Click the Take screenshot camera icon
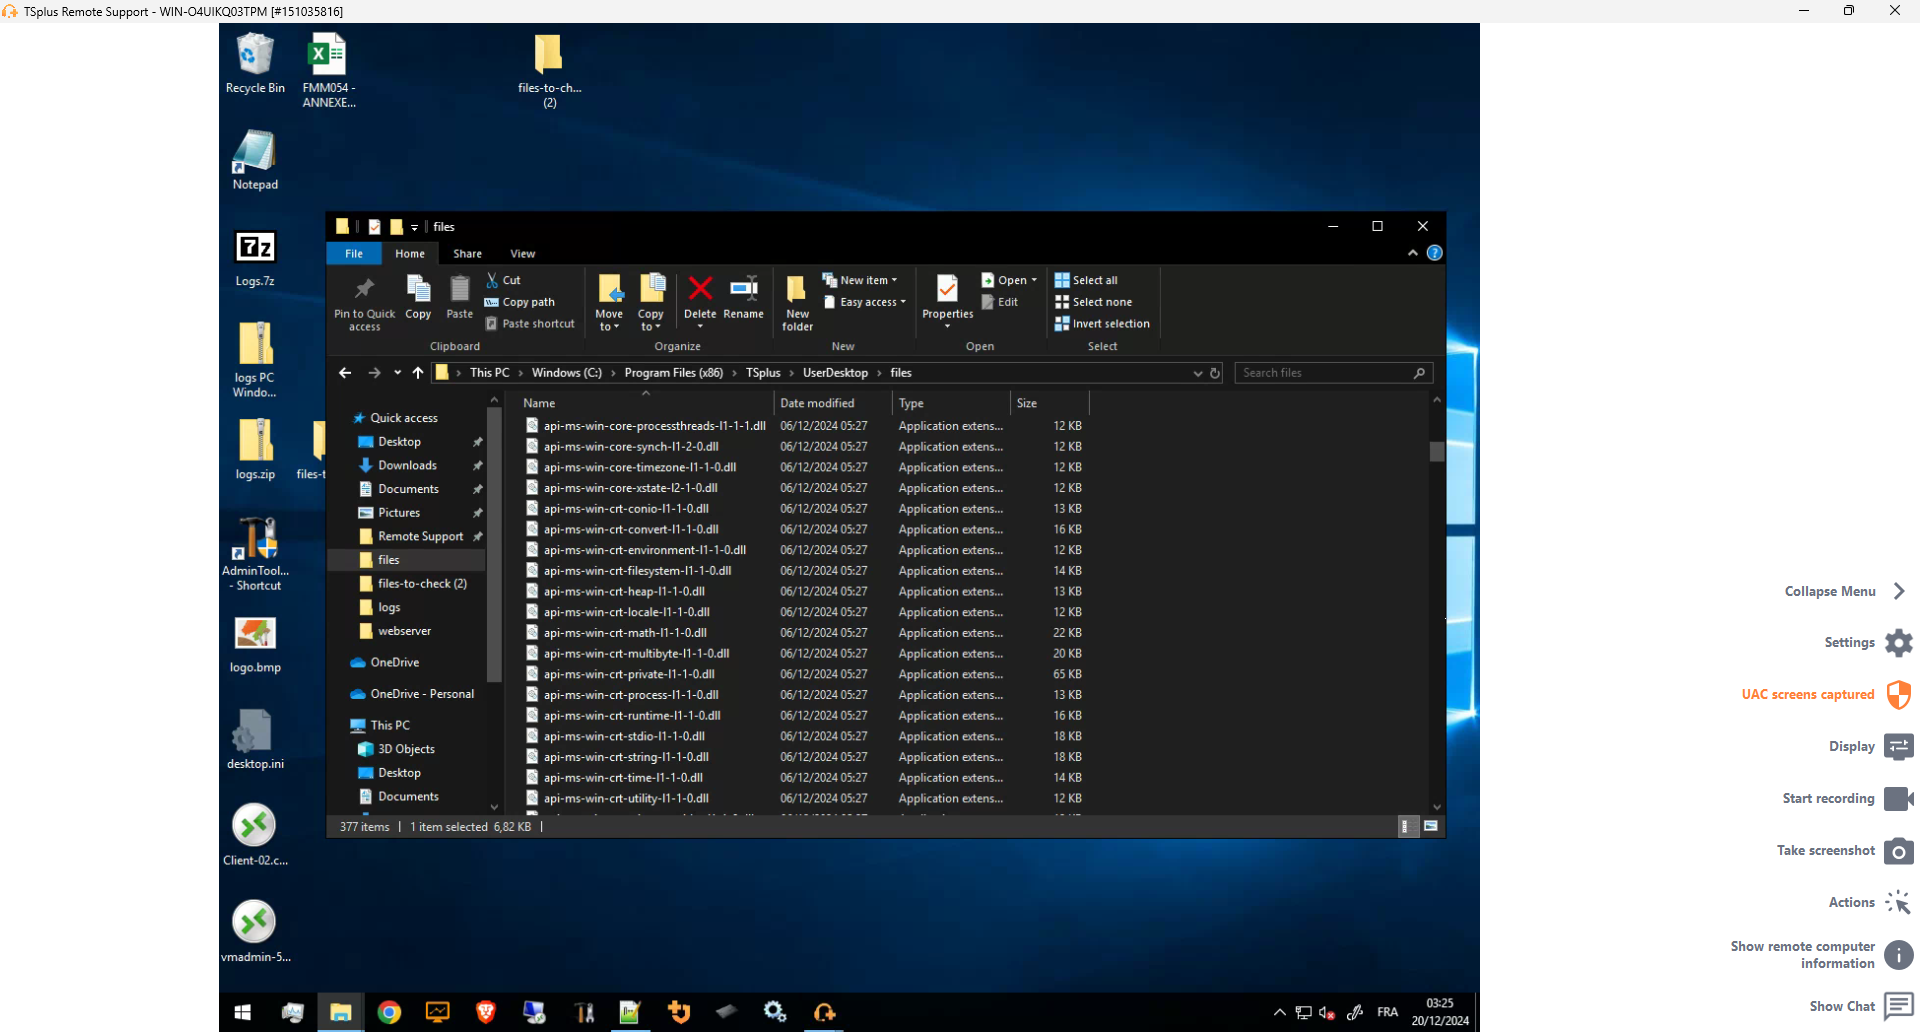 [1898, 851]
